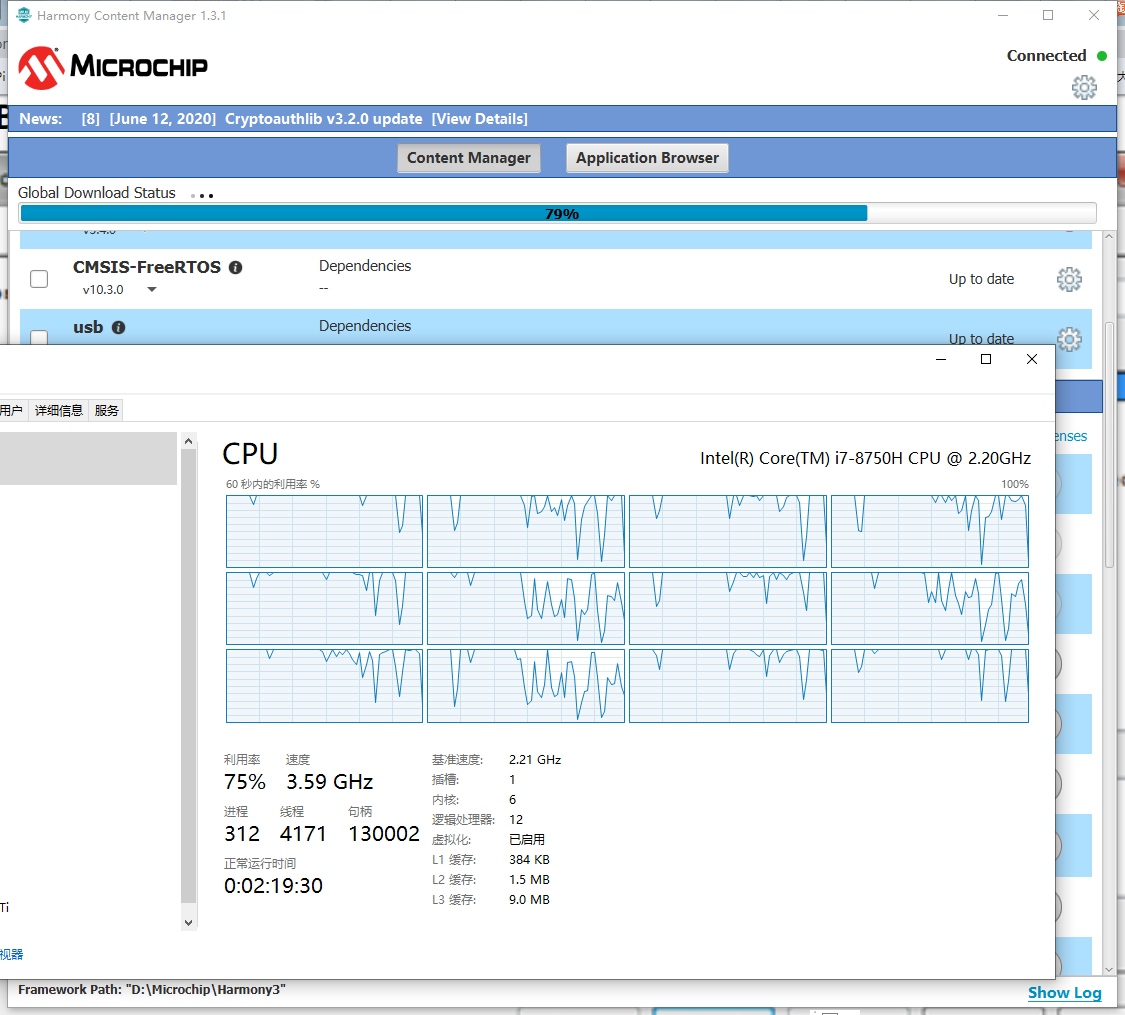The height and width of the screenshot is (1015, 1125).
Task: Click the CMSIS-FreeRTOS info icon
Action: (235, 268)
